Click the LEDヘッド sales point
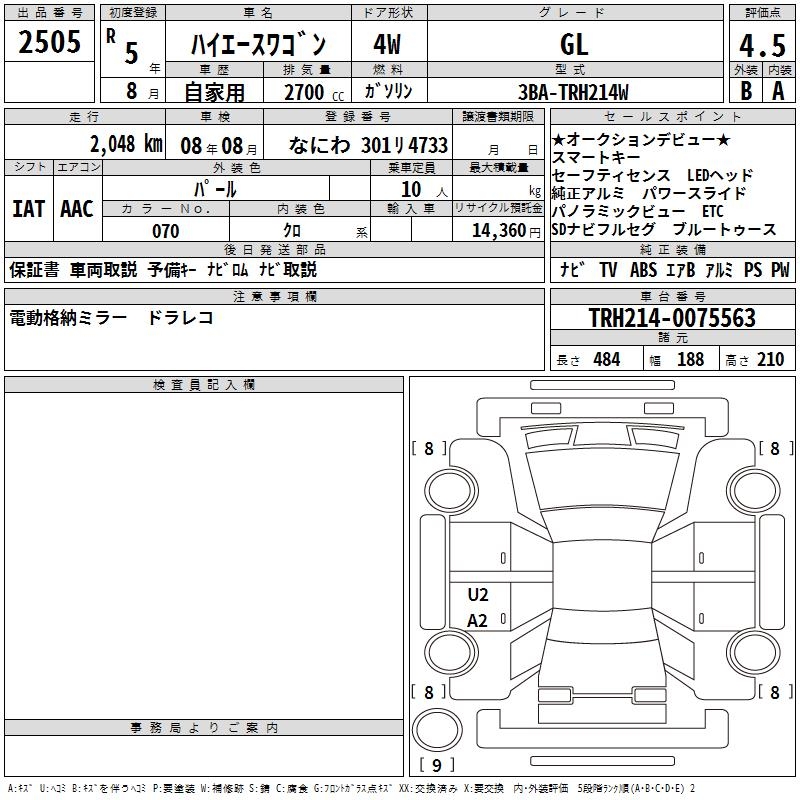The height and width of the screenshot is (800, 800). pos(720,175)
